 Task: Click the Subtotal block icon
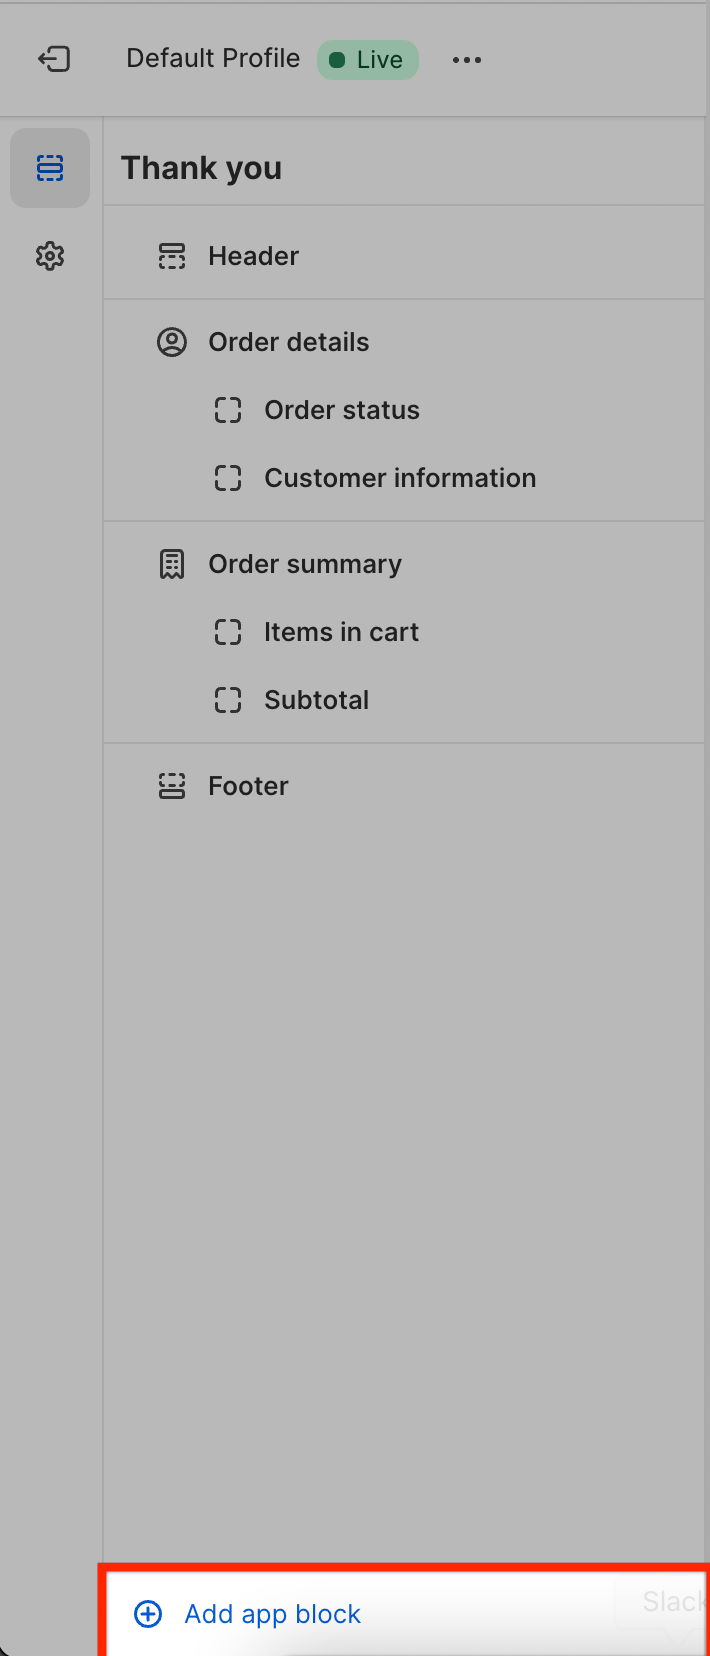pyautogui.click(x=228, y=700)
